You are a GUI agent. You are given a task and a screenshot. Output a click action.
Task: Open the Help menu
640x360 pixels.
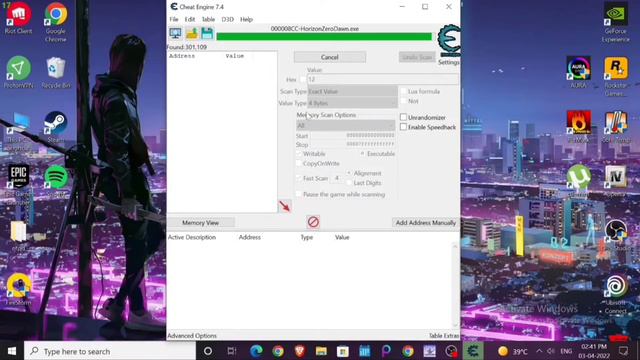pyautogui.click(x=246, y=19)
